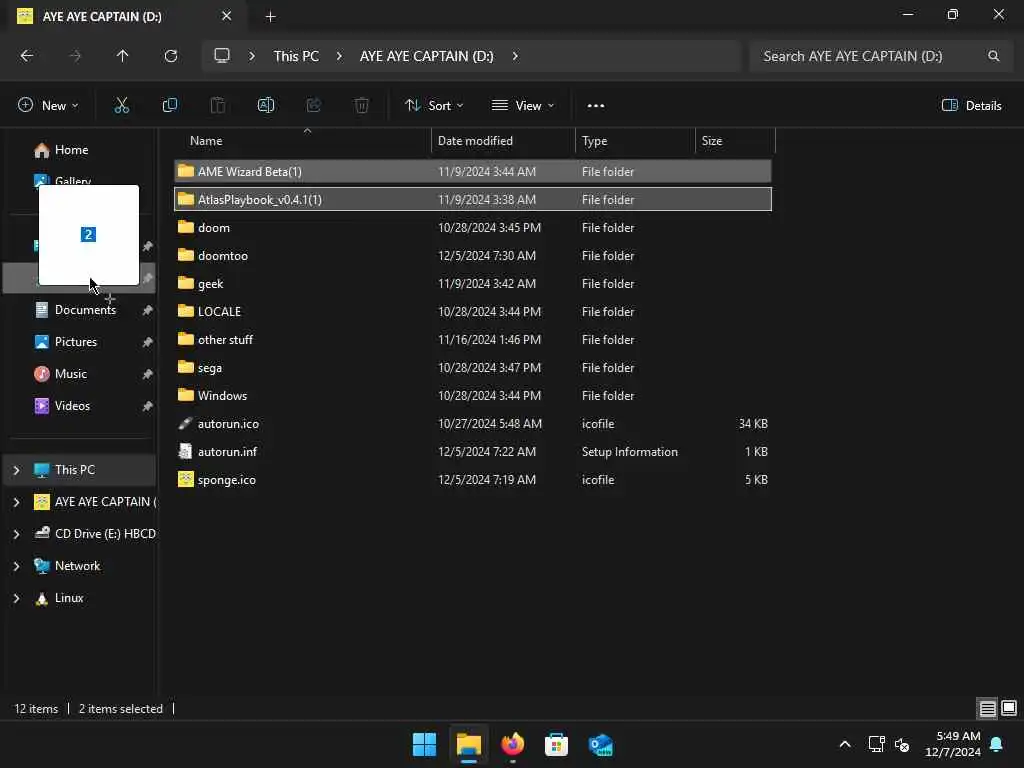Image resolution: width=1024 pixels, height=768 pixels.
Task: Select the sega folder
Action: point(473,368)
